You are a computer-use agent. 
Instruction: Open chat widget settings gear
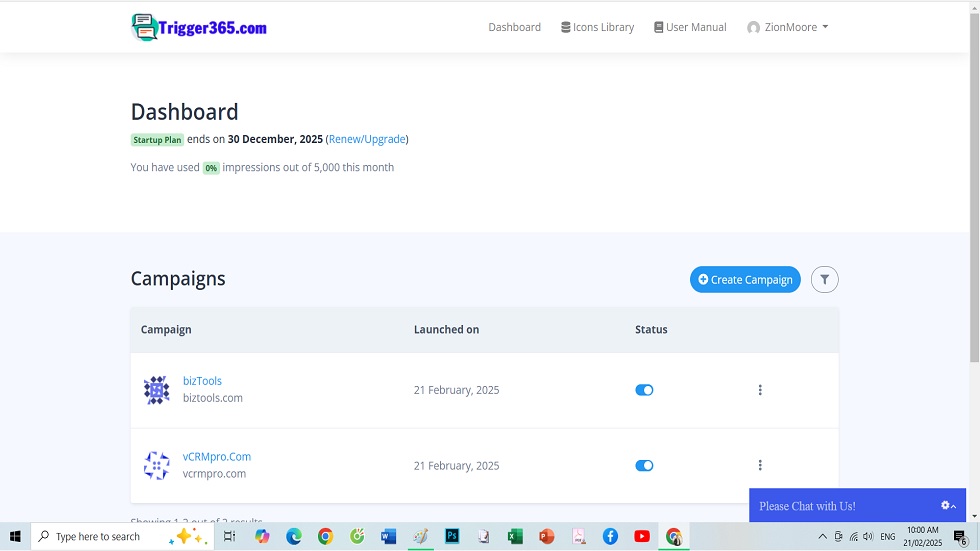[x=946, y=506]
